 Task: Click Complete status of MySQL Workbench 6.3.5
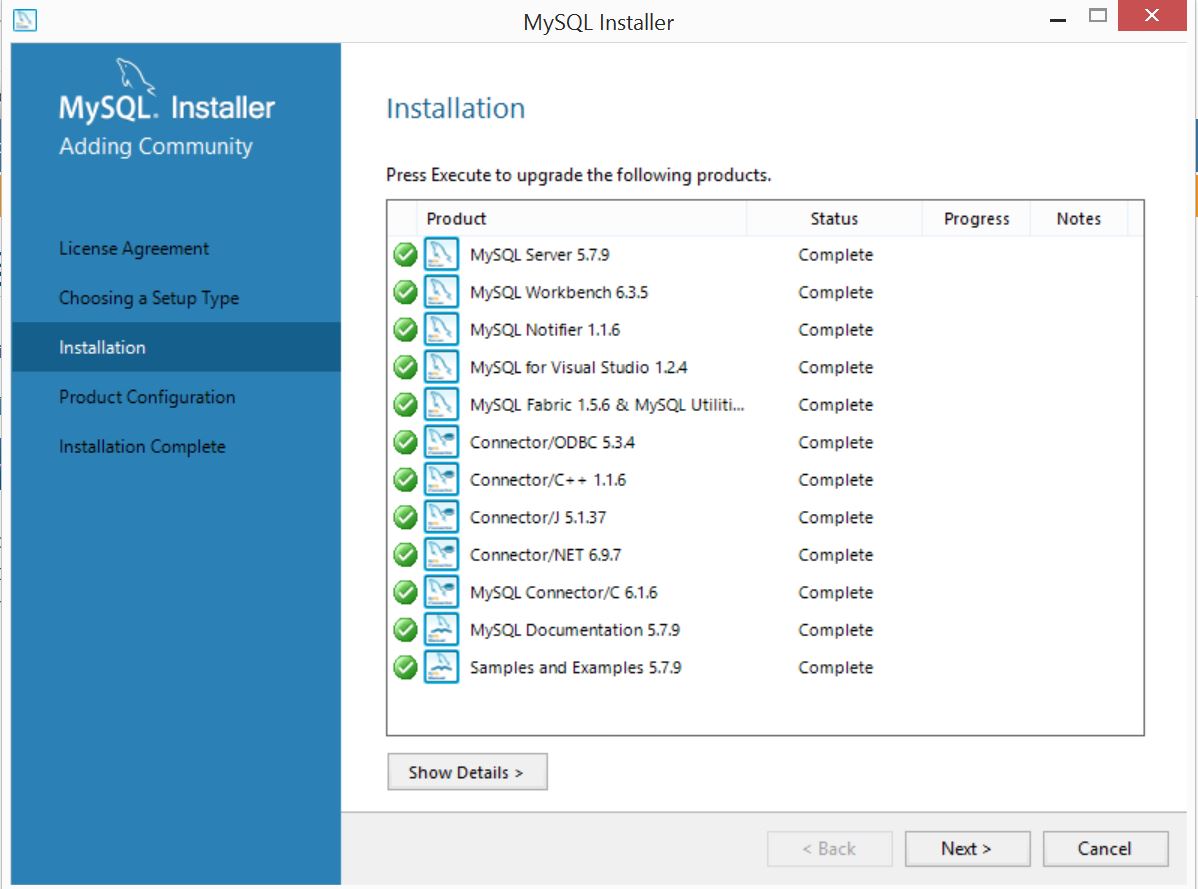(835, 292)
